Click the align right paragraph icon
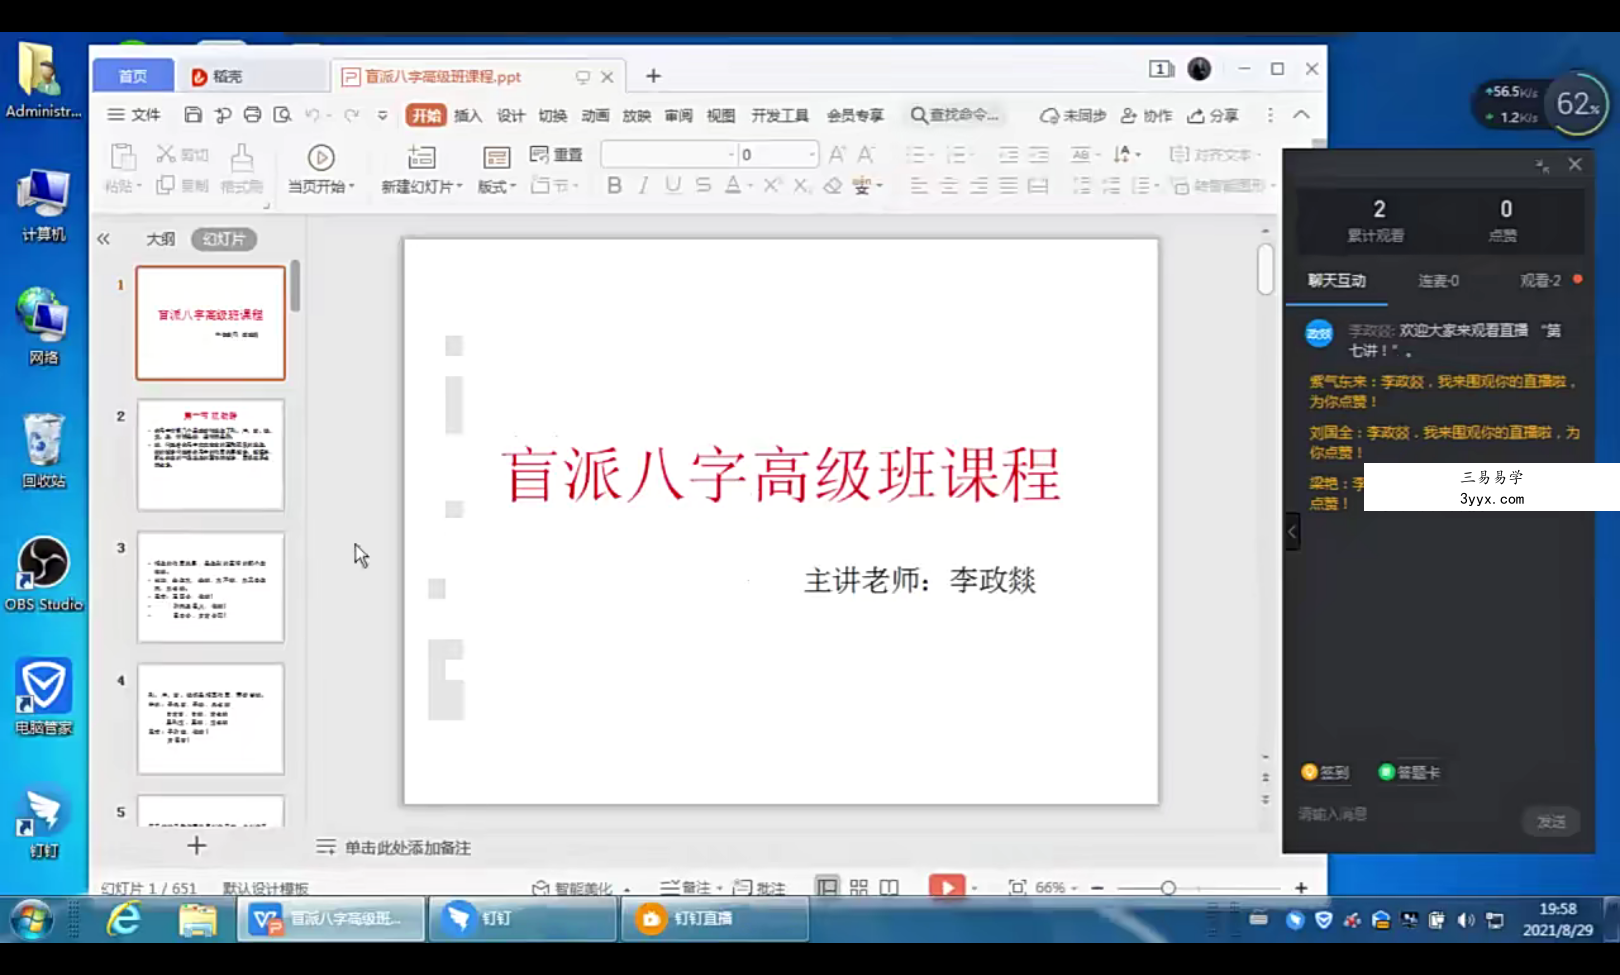This screenshot has width=1620, height=975. [x=979, y=186]
